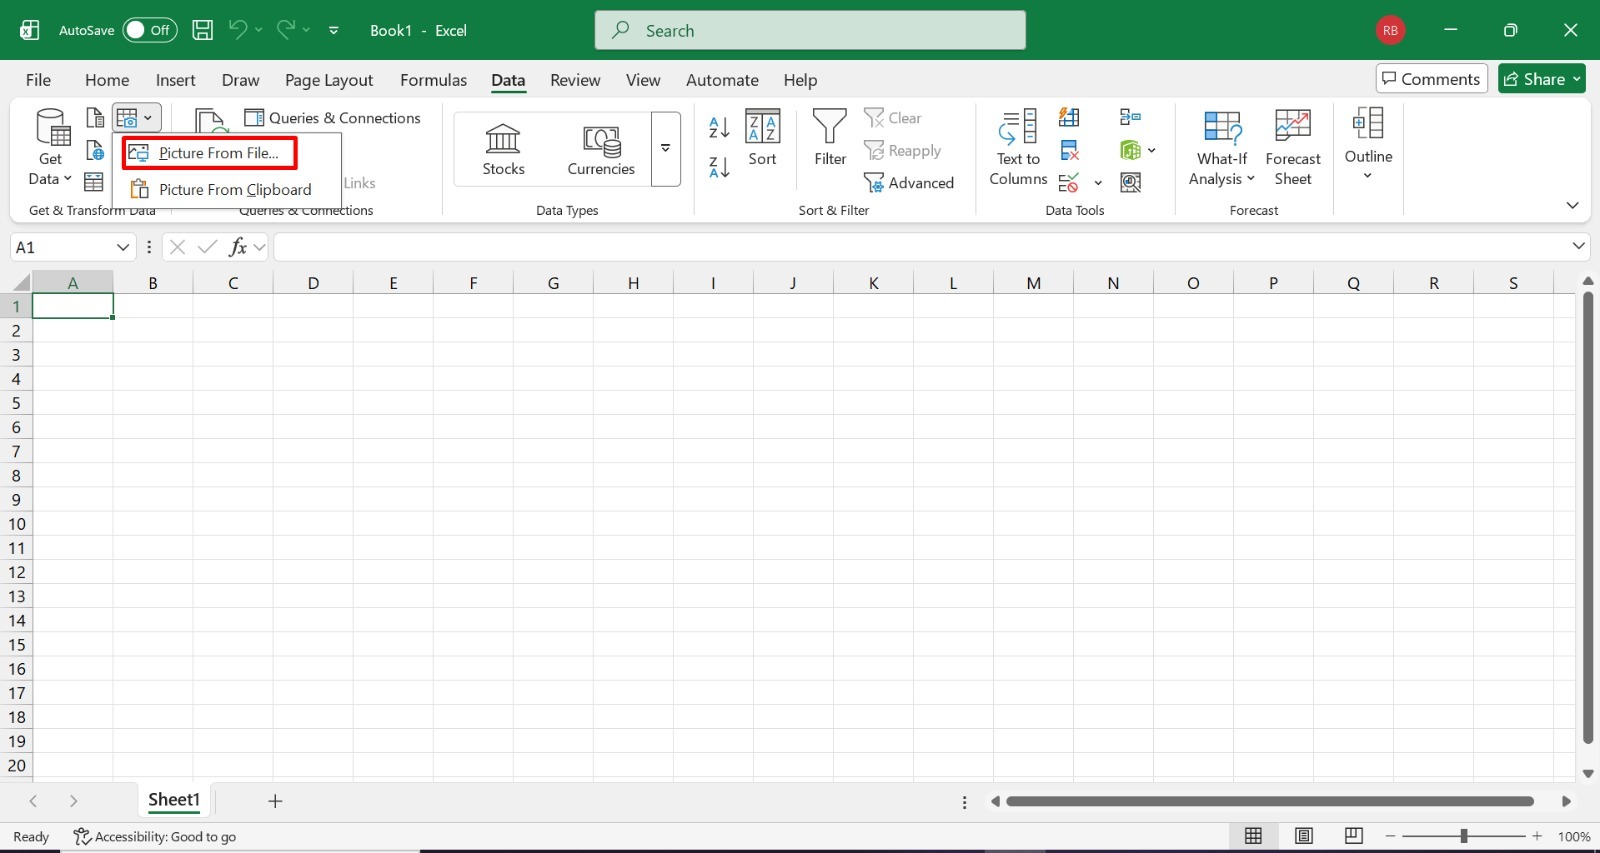This screenshot has width=1600, height=853.
Task: Click Reapply filter
Action: 902,150
